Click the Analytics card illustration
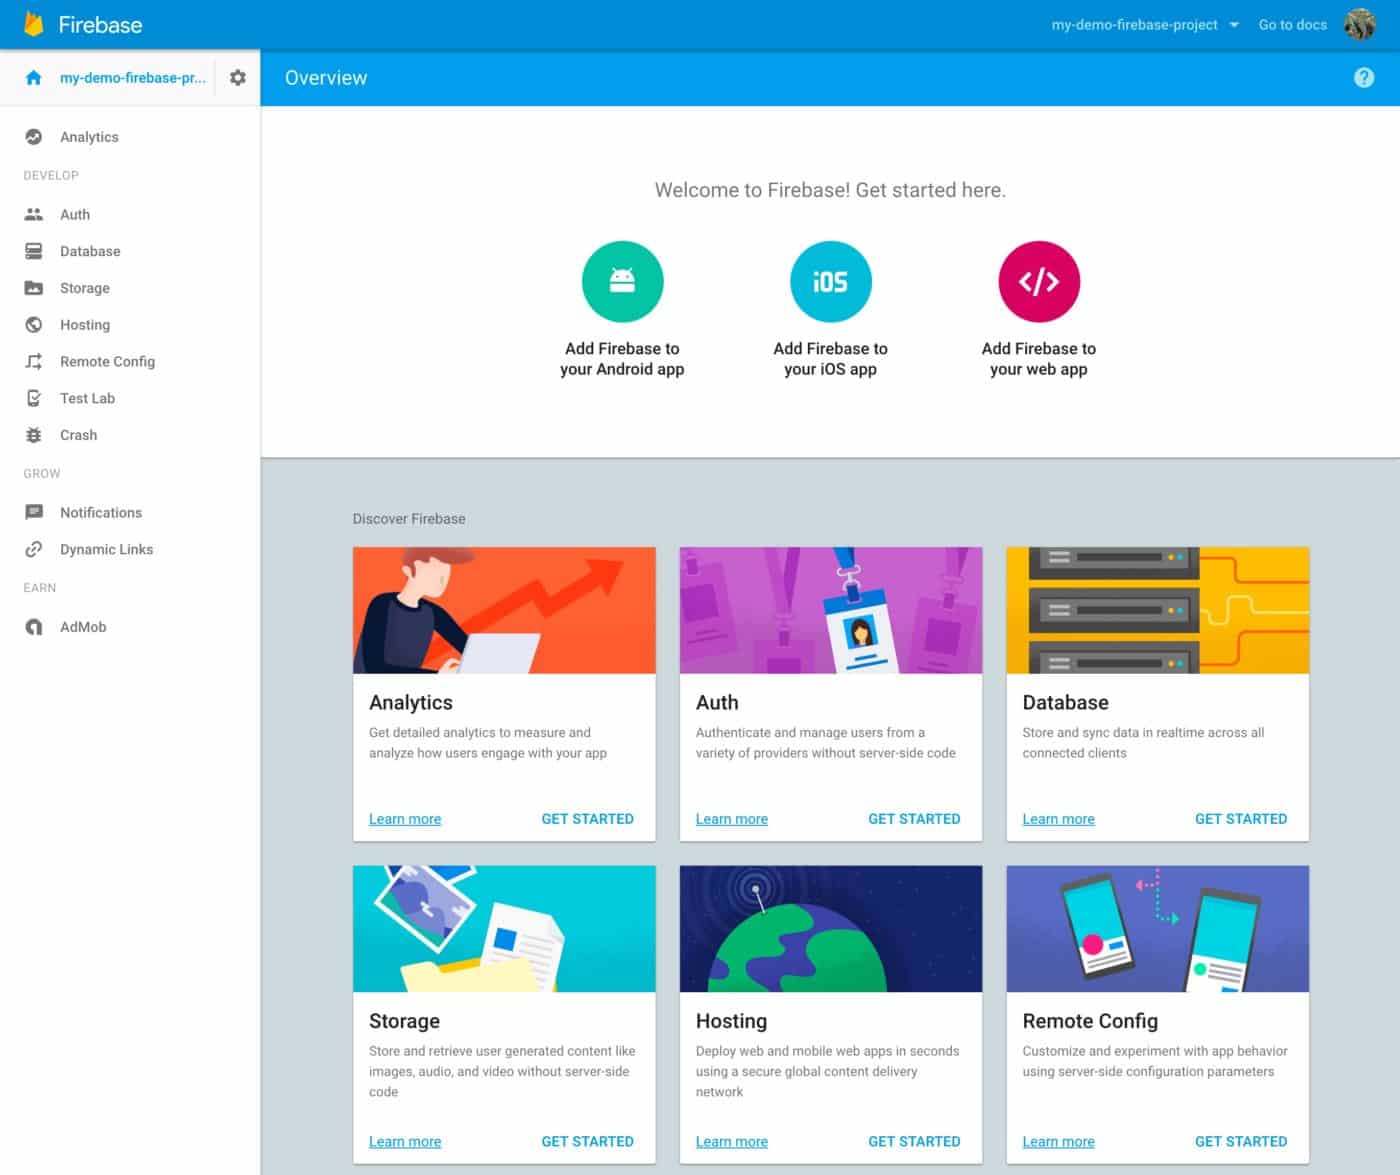The image size is (1400, 1175). point(504,610)
